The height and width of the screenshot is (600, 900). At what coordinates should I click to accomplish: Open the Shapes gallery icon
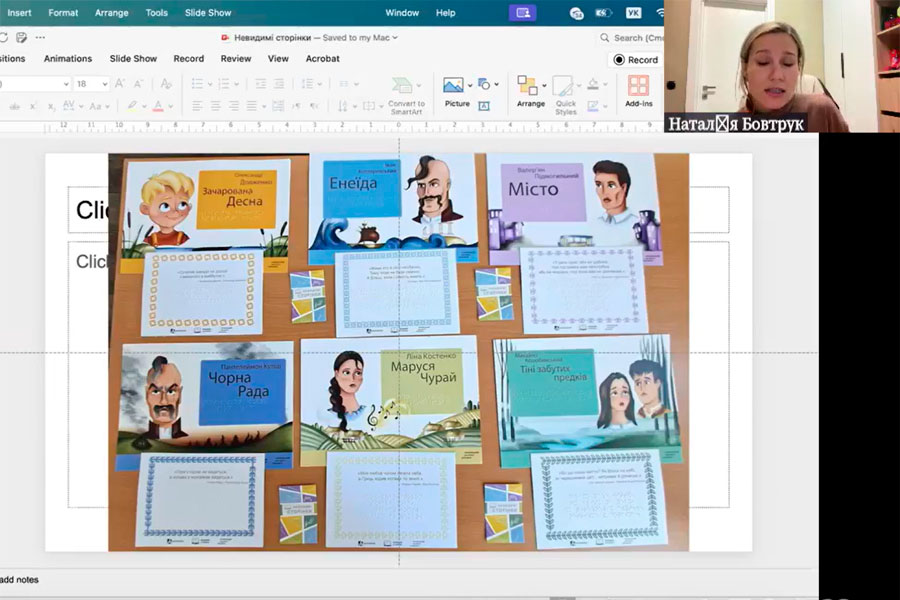coord(485,84)
